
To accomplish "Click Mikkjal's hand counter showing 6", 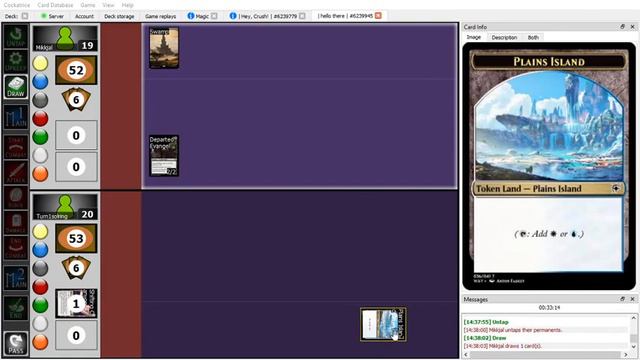I will [76, 100].
